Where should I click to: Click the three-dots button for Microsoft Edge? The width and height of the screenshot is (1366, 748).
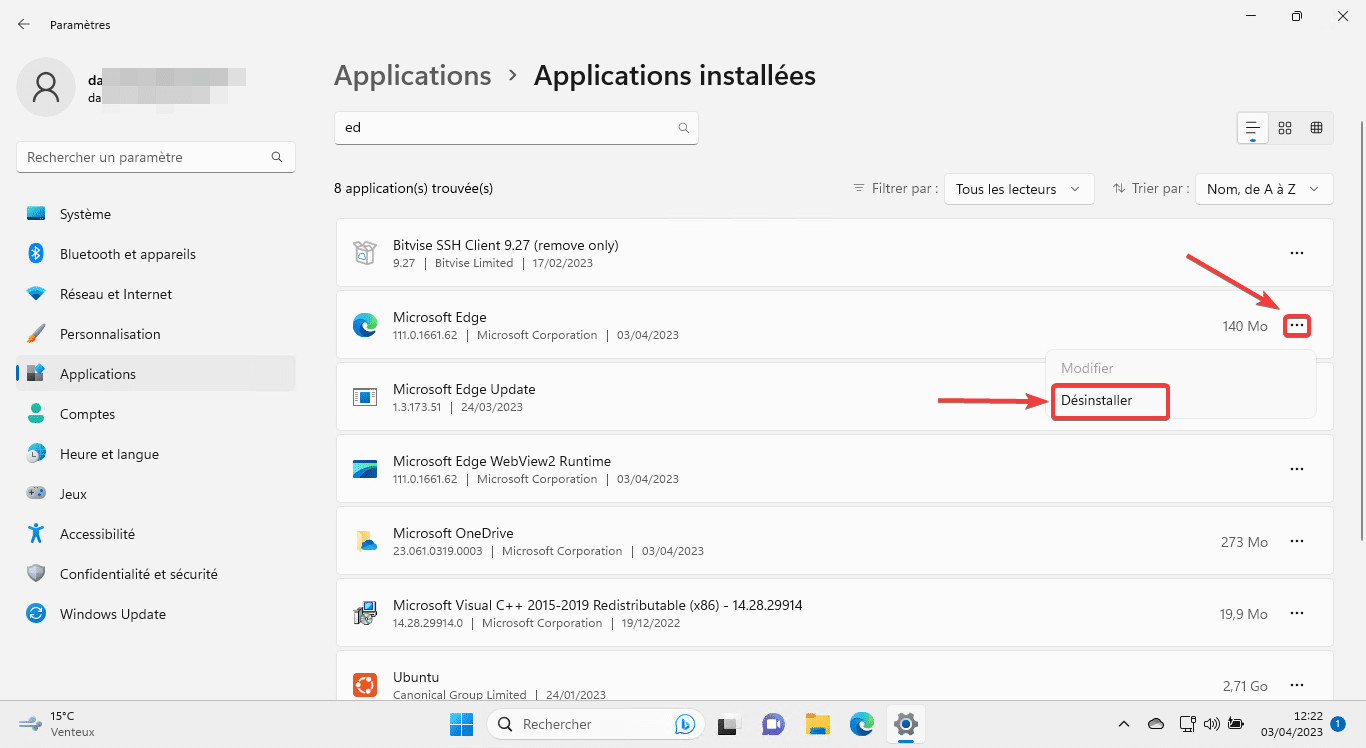point(1297,325)
